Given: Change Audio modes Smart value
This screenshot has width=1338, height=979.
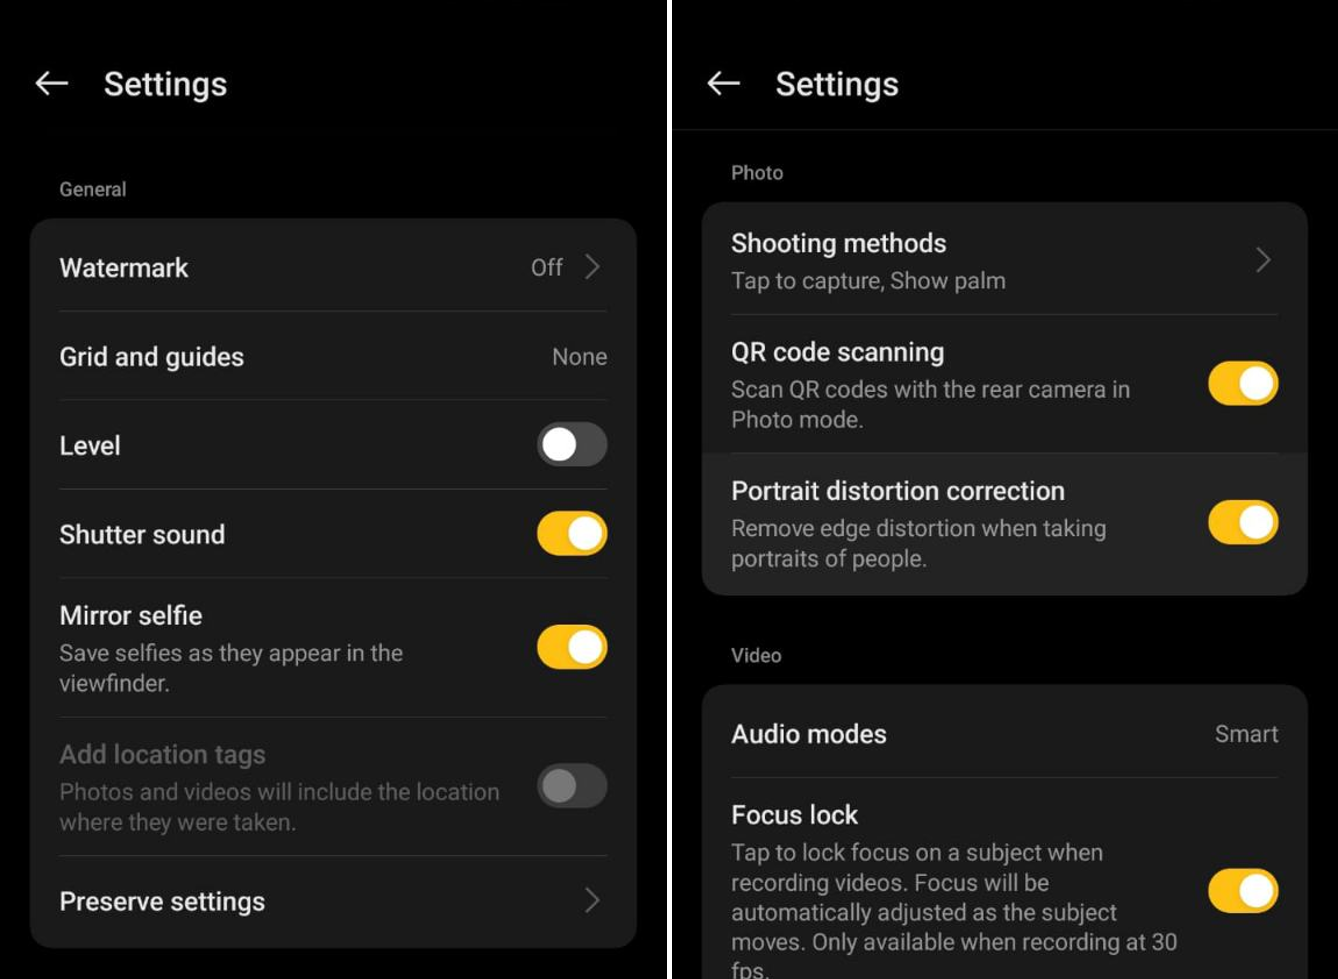Looking at the screenshot, I should [1246, 734].
